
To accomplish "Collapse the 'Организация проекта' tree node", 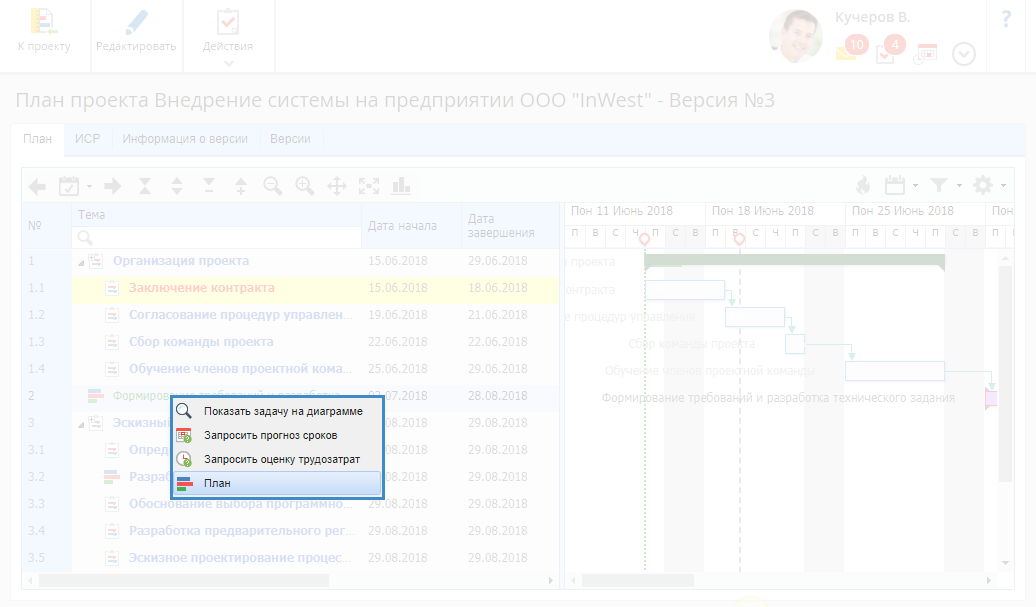I will [x=80, y=261].
